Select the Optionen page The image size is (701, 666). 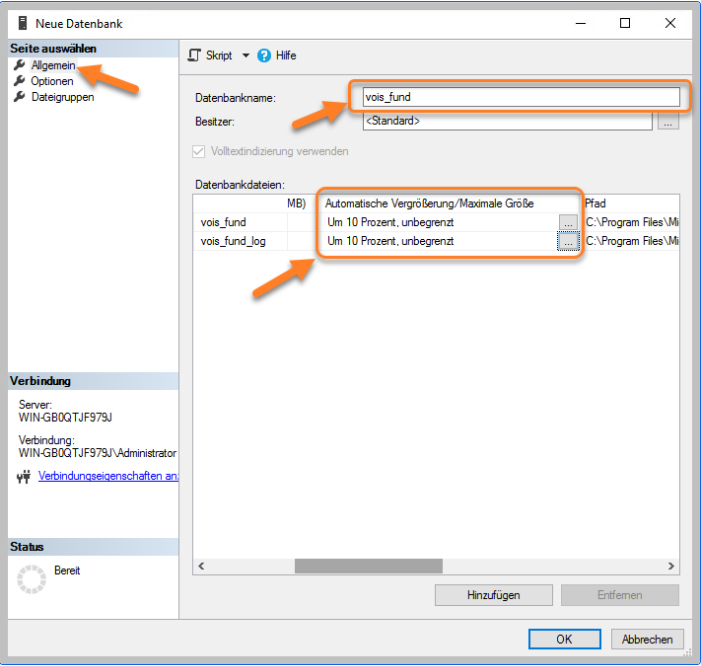52,81
